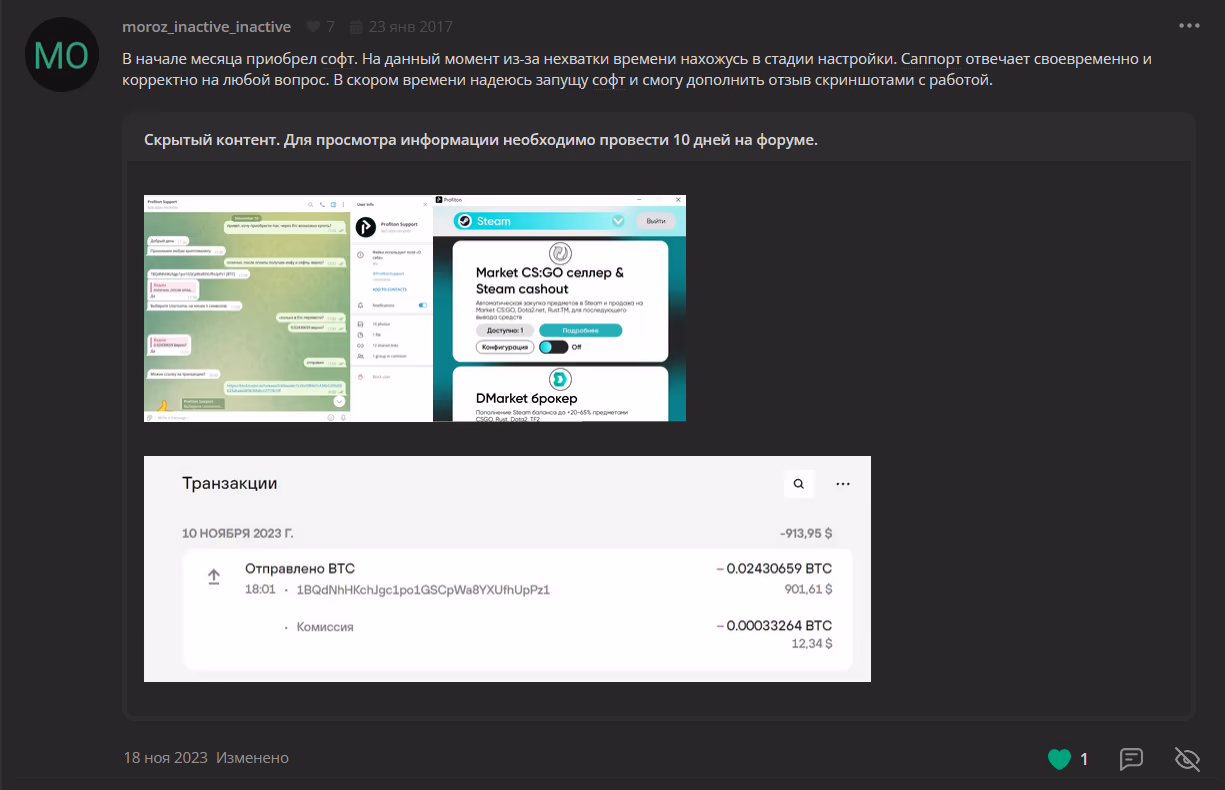Screen dimensions: 1225x790
Task: Open the quote/reply speech bubble icon
Action: [x=1131, y=759]
